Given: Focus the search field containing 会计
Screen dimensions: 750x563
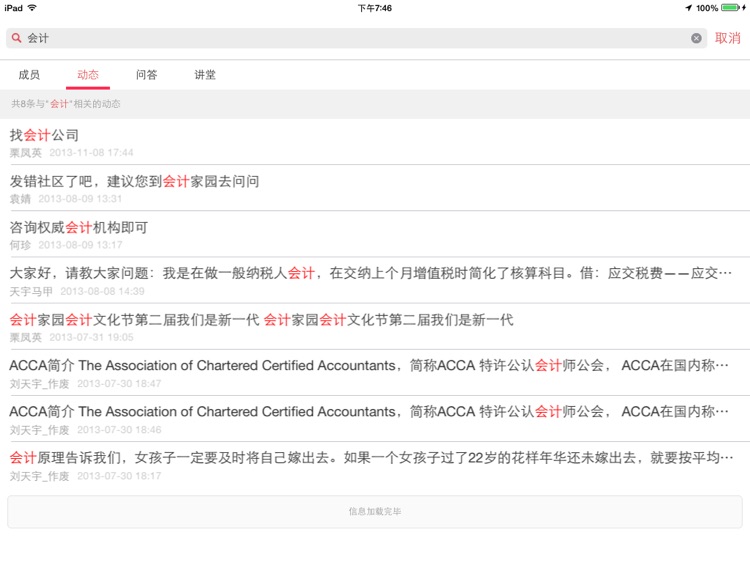Looking at the screenshot, I should coord(356,38).
